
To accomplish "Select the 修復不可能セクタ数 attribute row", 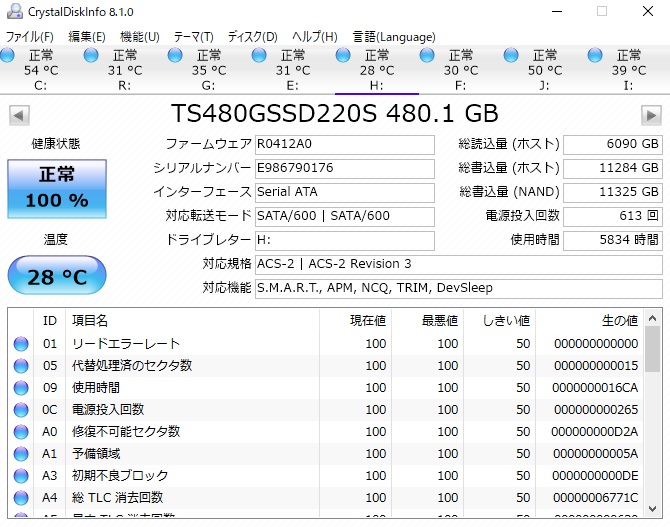I will tap(326, 432).
